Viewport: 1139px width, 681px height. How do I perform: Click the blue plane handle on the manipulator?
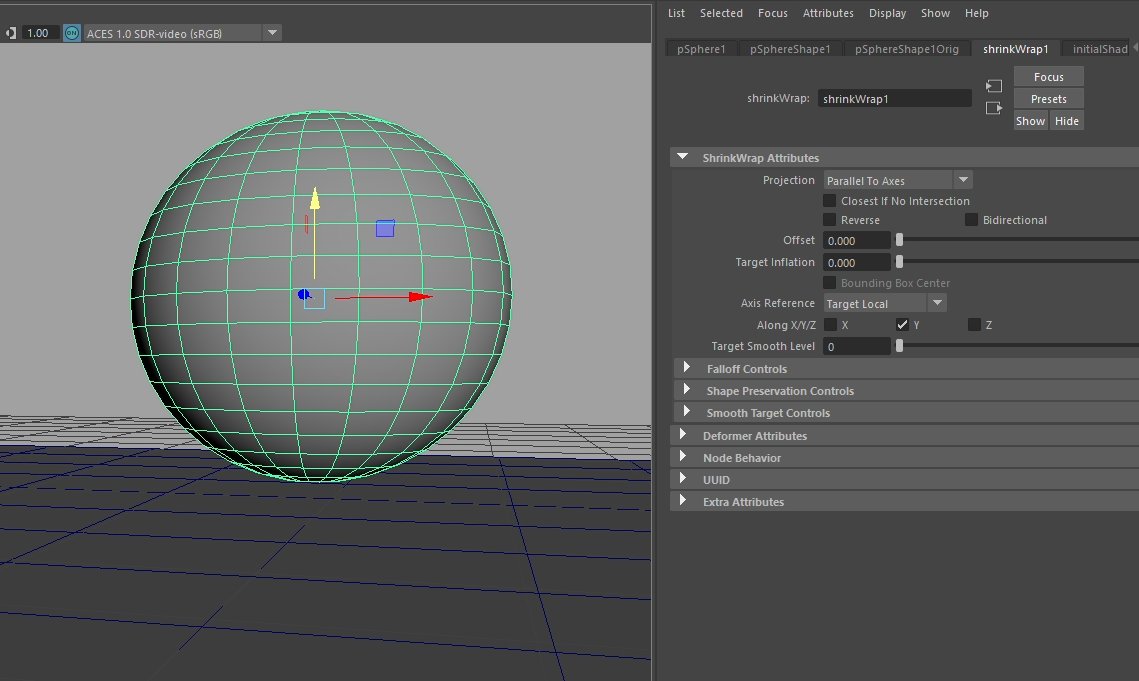pos(385,229)
